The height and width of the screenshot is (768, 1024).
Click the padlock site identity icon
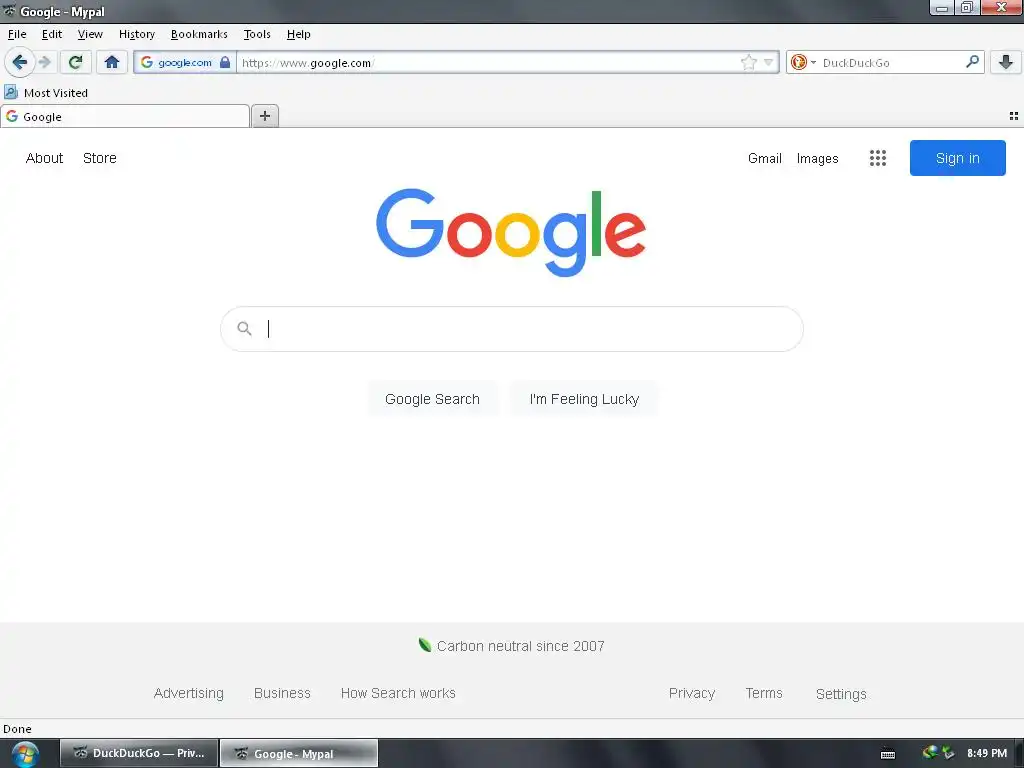point(225,63)
